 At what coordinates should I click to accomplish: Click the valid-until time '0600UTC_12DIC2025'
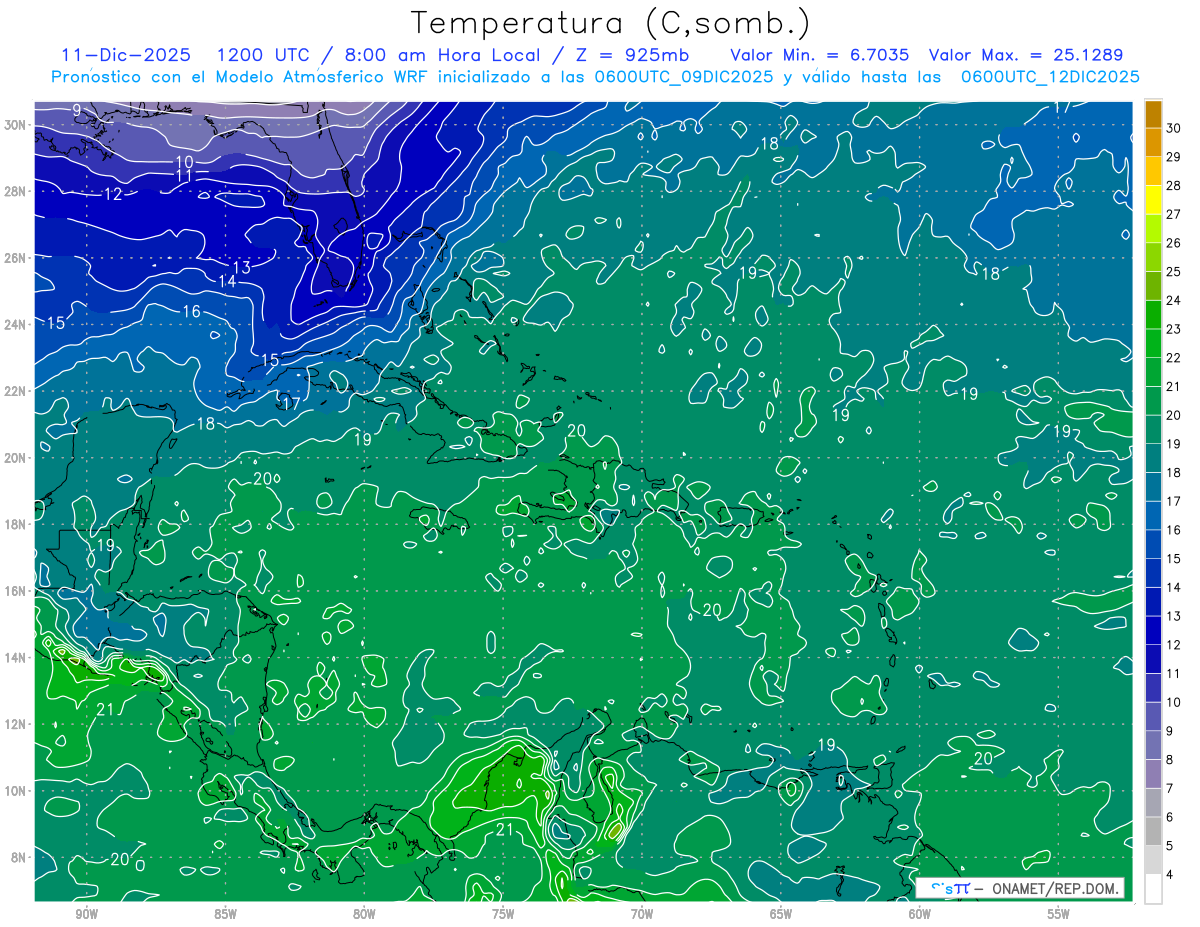tap(1050, 77)
